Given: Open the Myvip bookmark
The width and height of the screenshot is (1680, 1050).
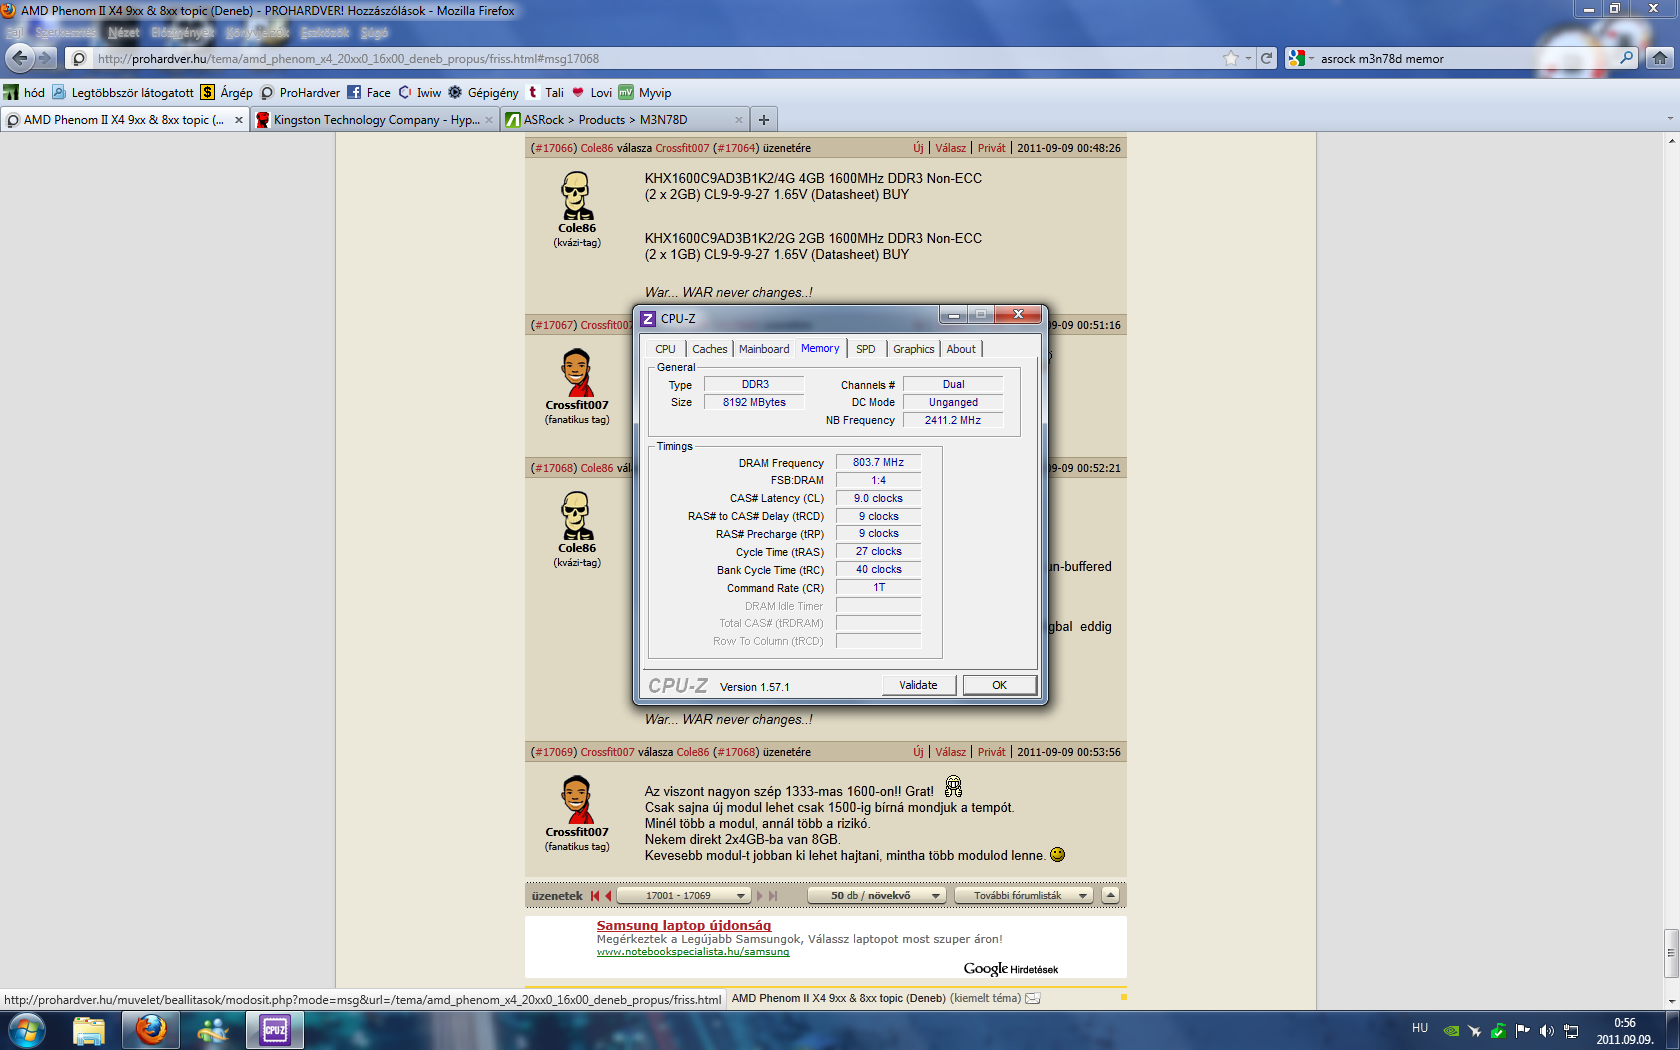Looking at the screenshot, I should (x=645, y=92).
